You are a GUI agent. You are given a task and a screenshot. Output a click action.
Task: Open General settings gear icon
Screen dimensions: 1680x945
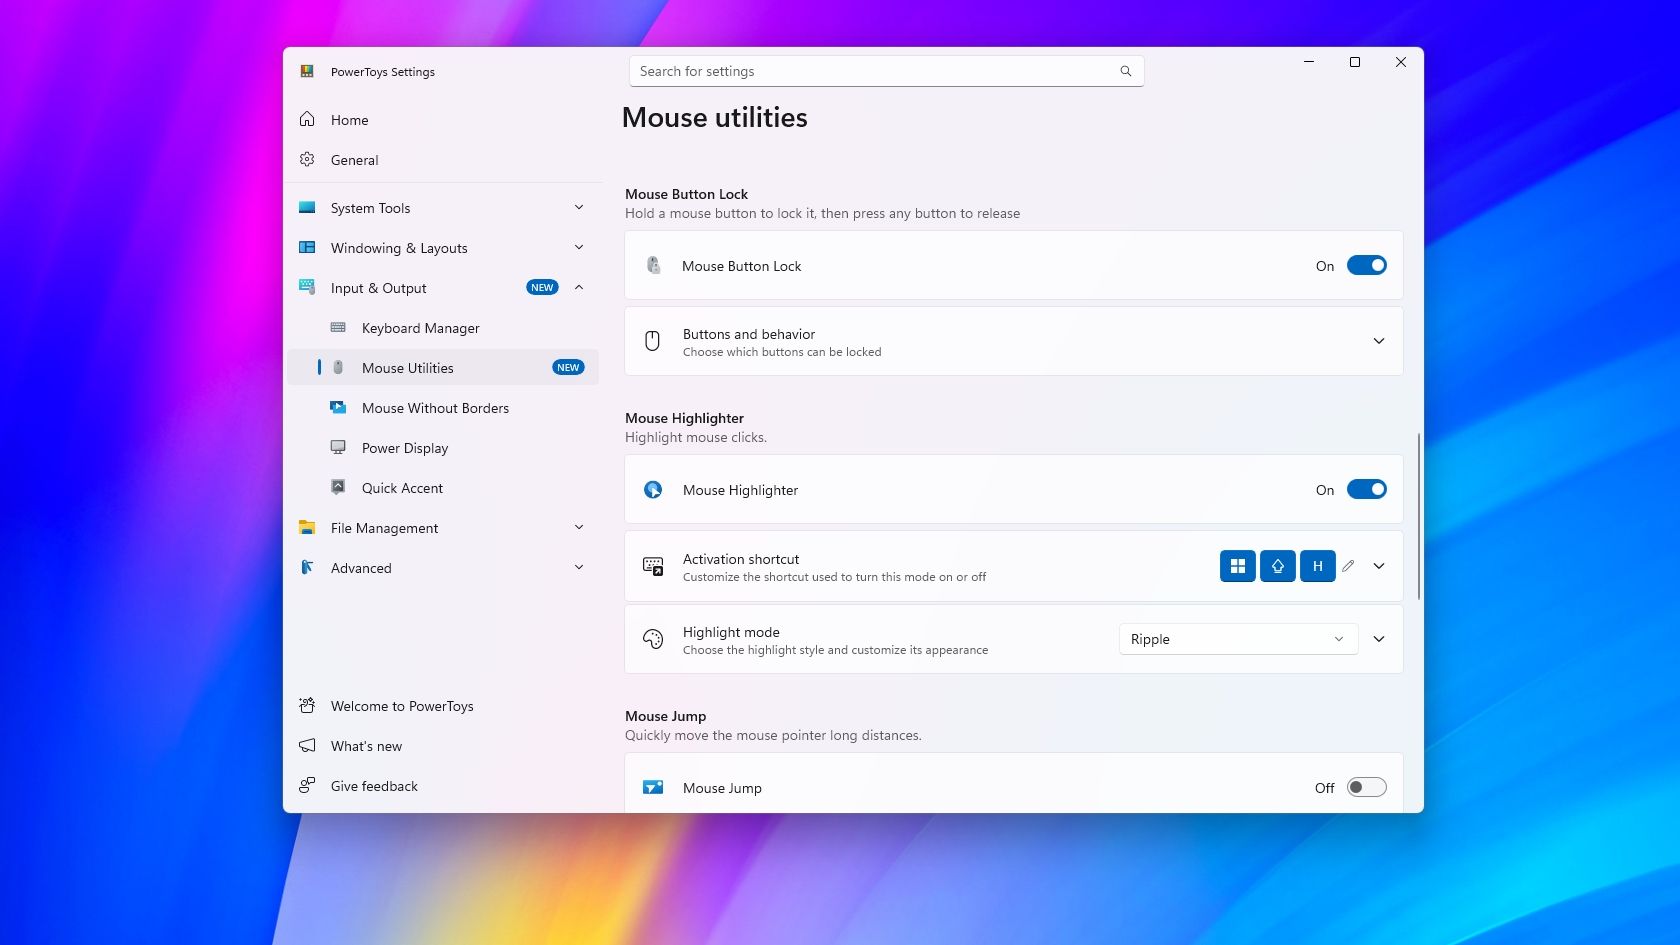coord(307,159)
